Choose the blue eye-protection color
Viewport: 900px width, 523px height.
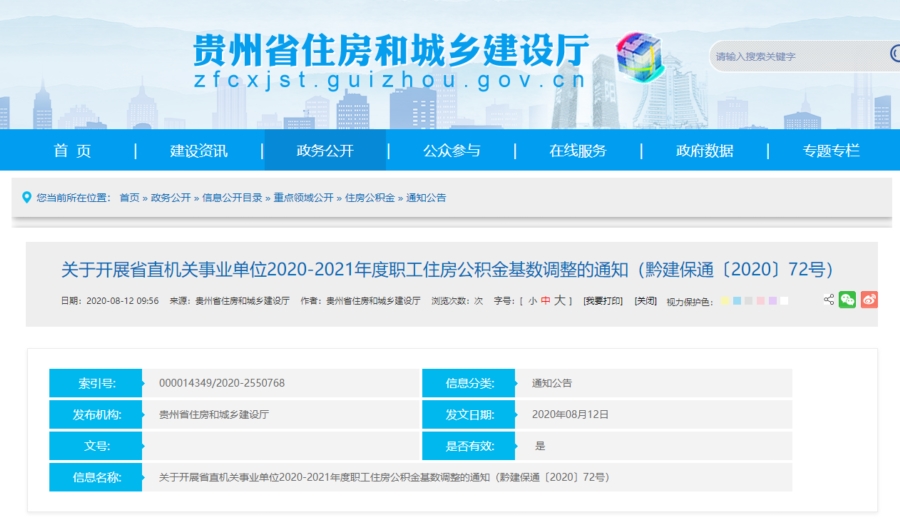tap(737, 301)
